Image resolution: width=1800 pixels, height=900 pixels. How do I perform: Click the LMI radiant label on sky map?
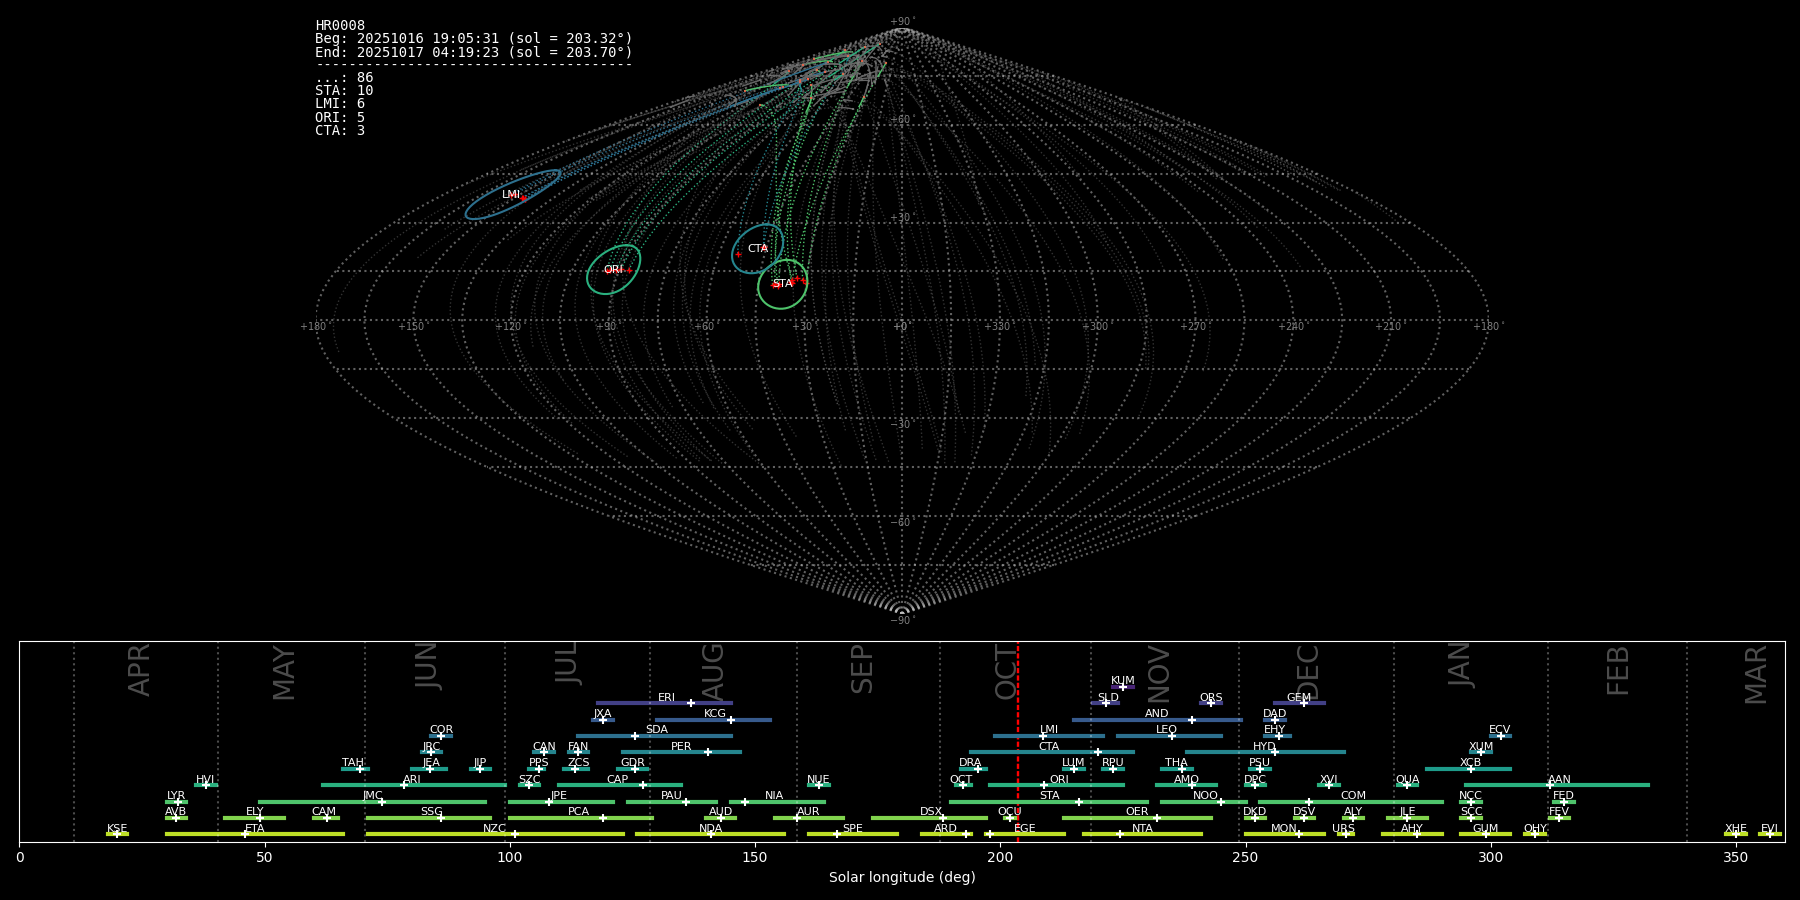510,195
